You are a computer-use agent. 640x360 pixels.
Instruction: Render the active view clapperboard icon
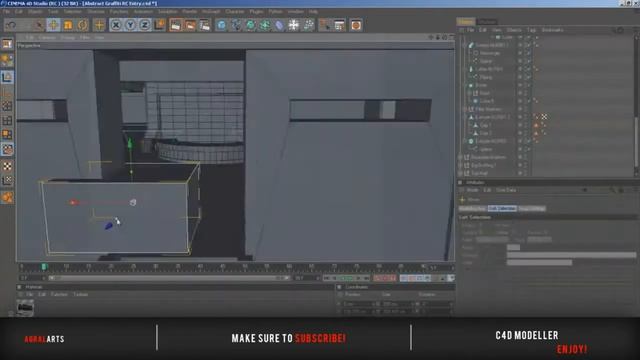point(176,25)
